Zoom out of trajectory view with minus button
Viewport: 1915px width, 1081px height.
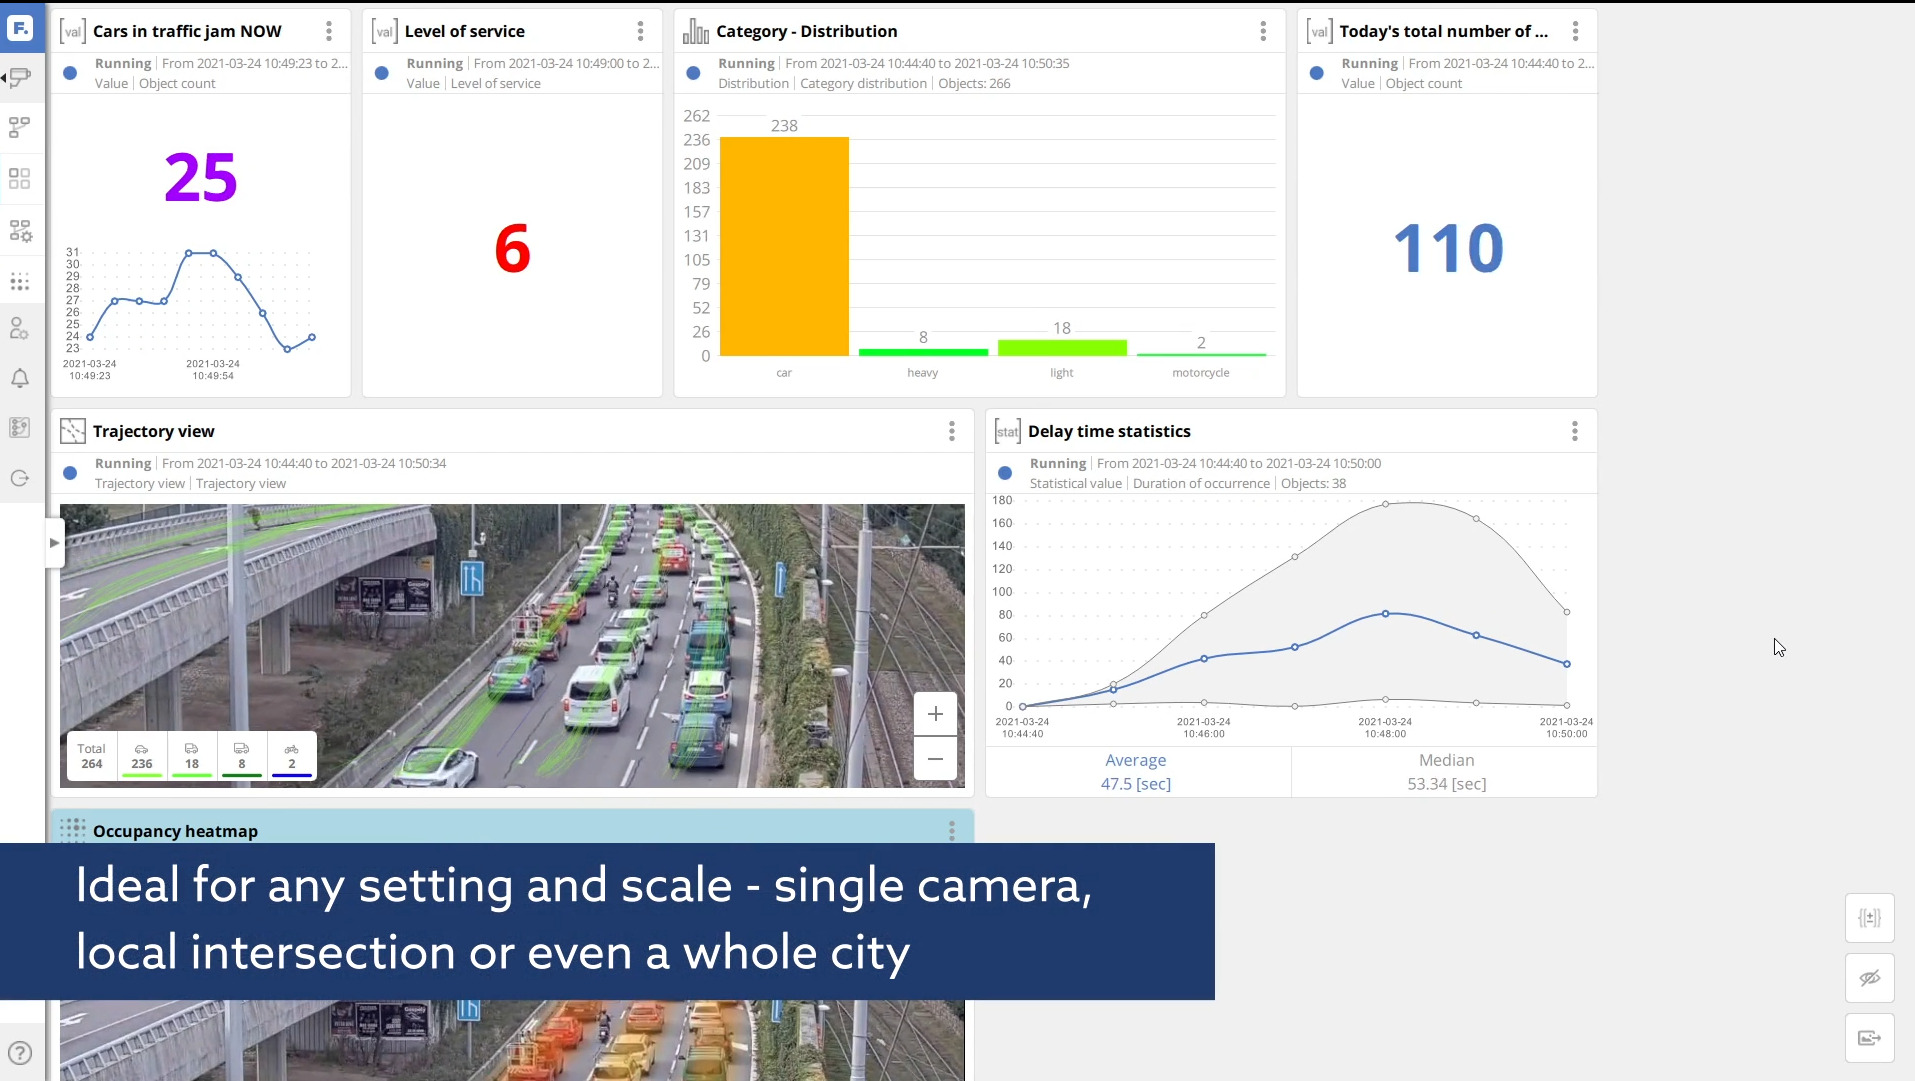point(935,758)
